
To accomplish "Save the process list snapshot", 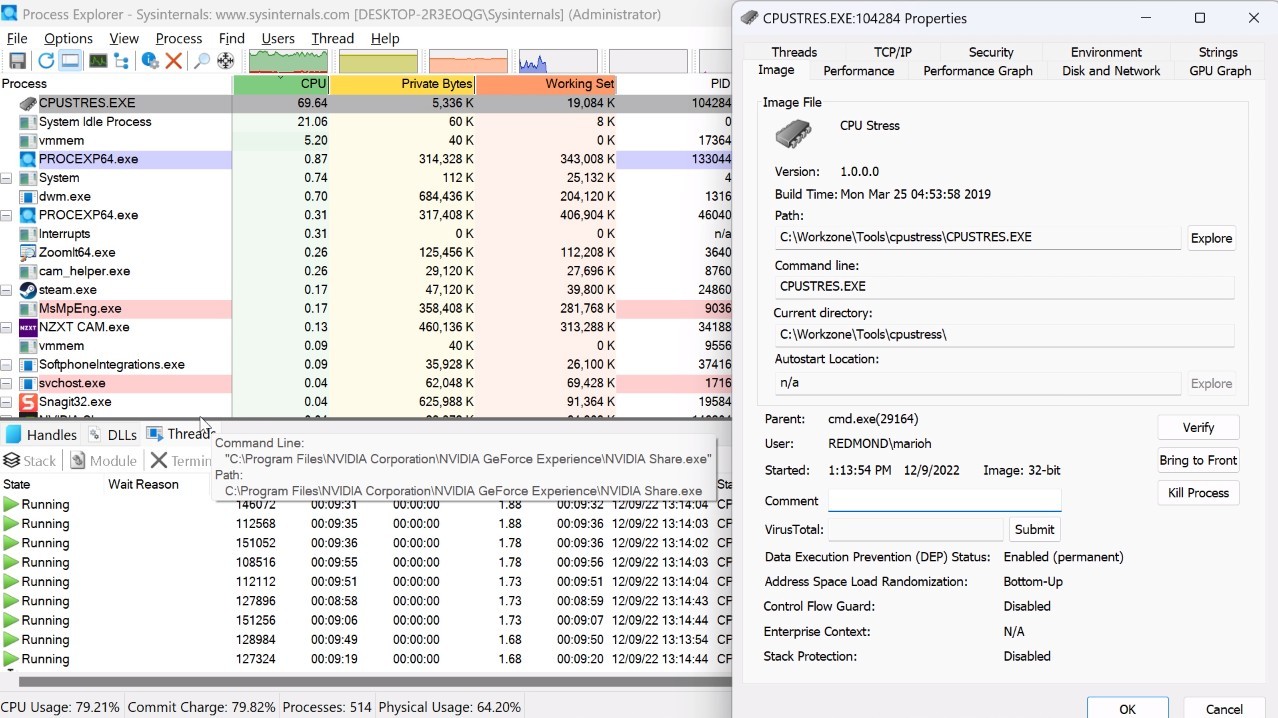I will coord(17,59).
